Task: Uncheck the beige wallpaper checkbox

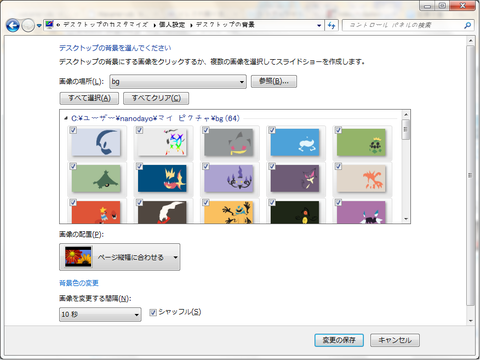Action: tap(339, 166)
